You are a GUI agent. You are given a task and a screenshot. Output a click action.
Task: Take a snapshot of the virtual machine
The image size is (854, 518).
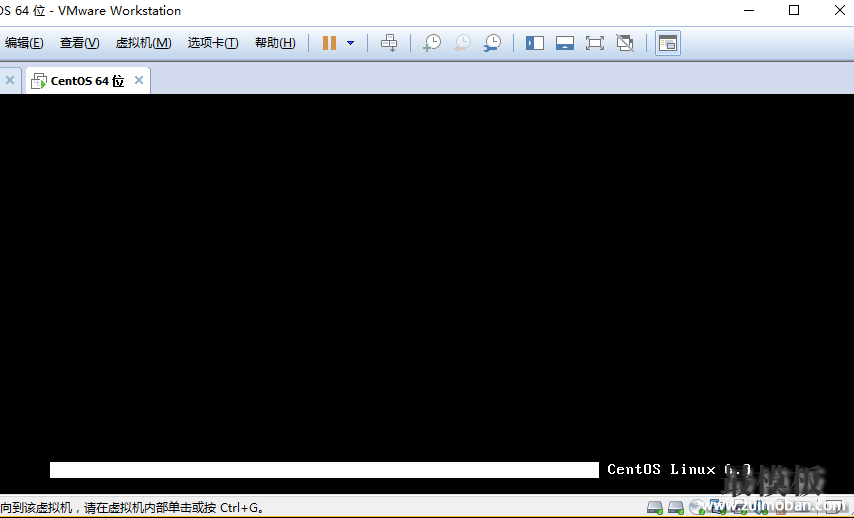[432, 43]
